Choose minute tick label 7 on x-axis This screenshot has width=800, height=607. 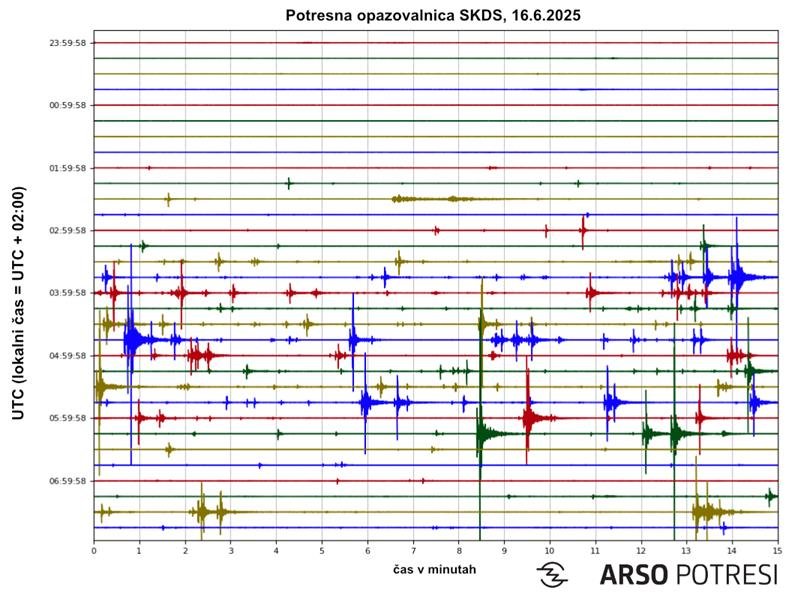coord(413,551)
